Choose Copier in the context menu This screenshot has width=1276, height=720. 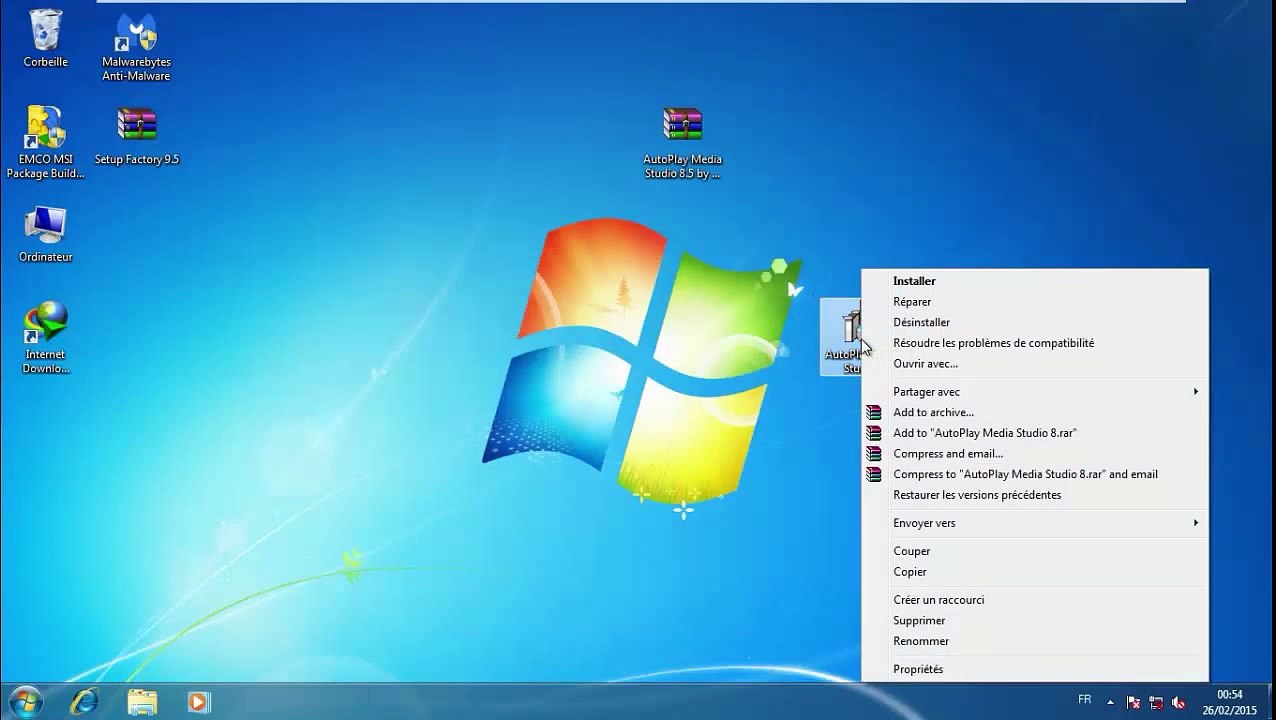coord(1035,572)
